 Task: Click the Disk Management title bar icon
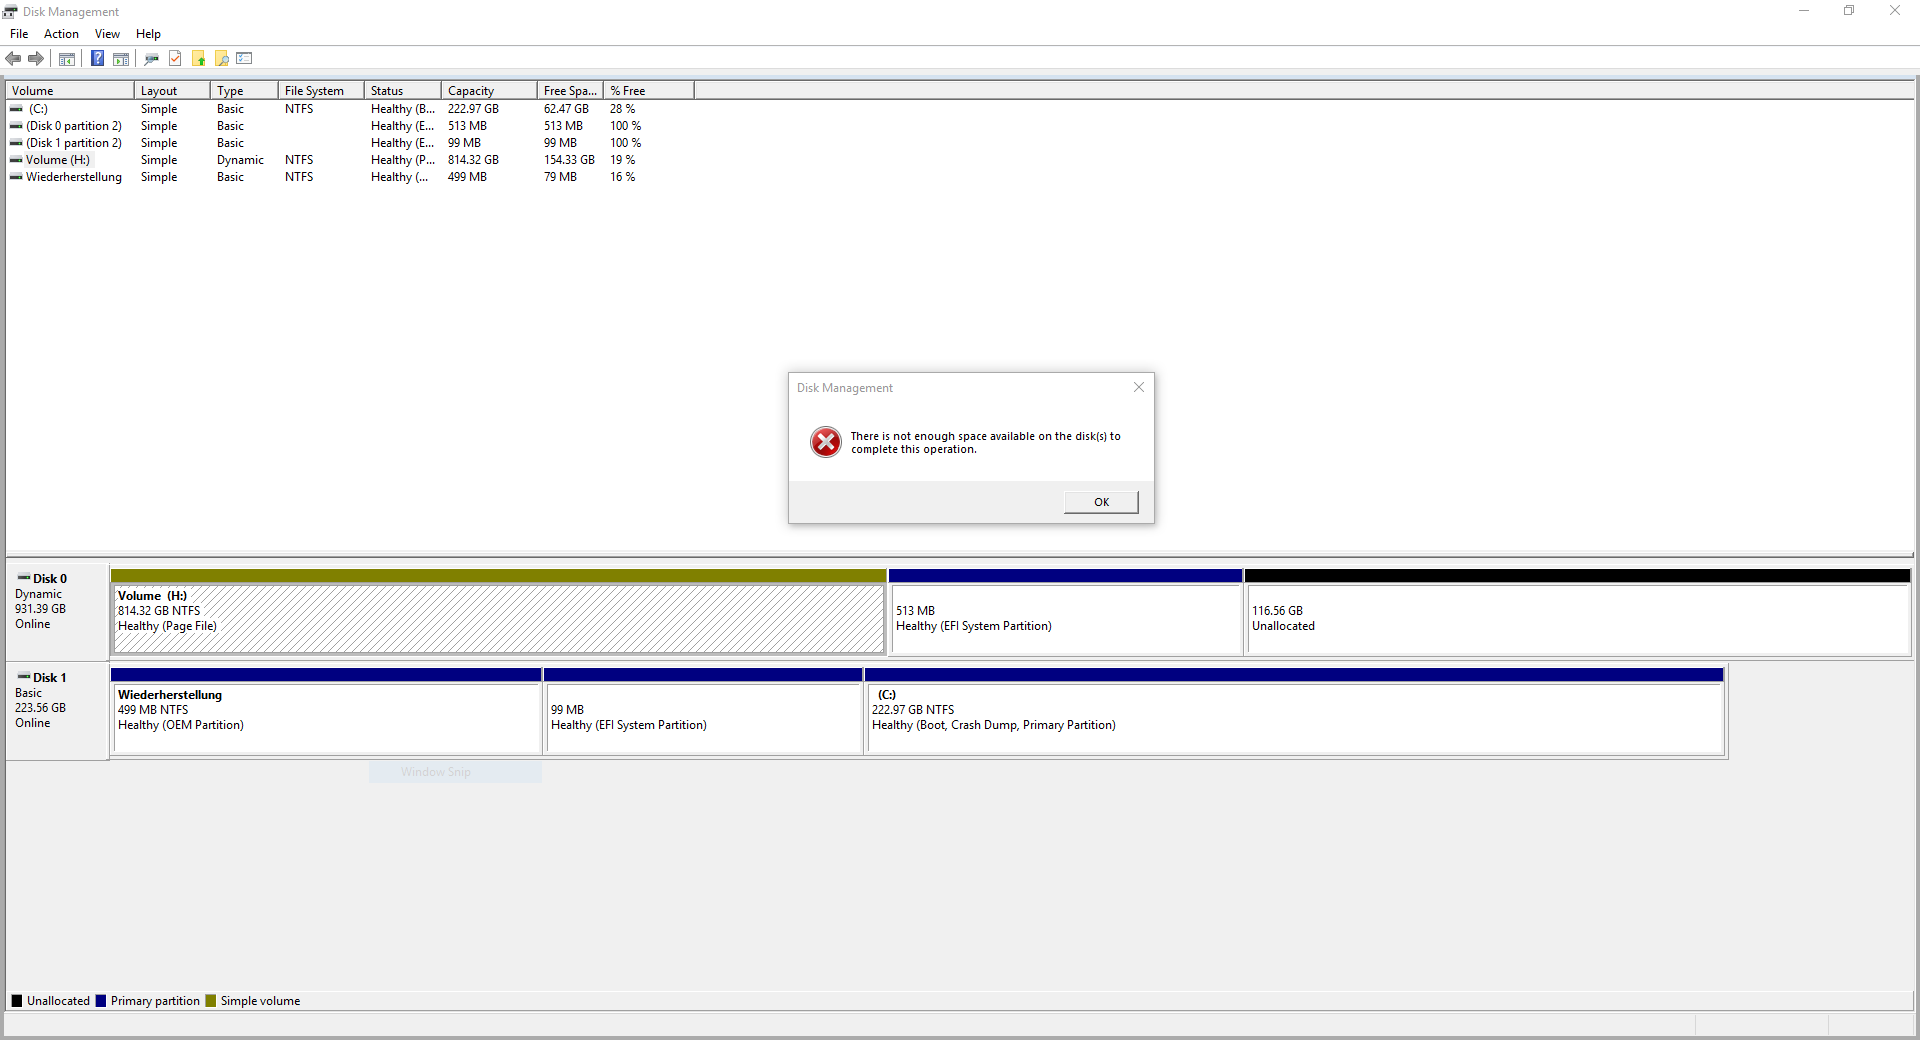11,11
